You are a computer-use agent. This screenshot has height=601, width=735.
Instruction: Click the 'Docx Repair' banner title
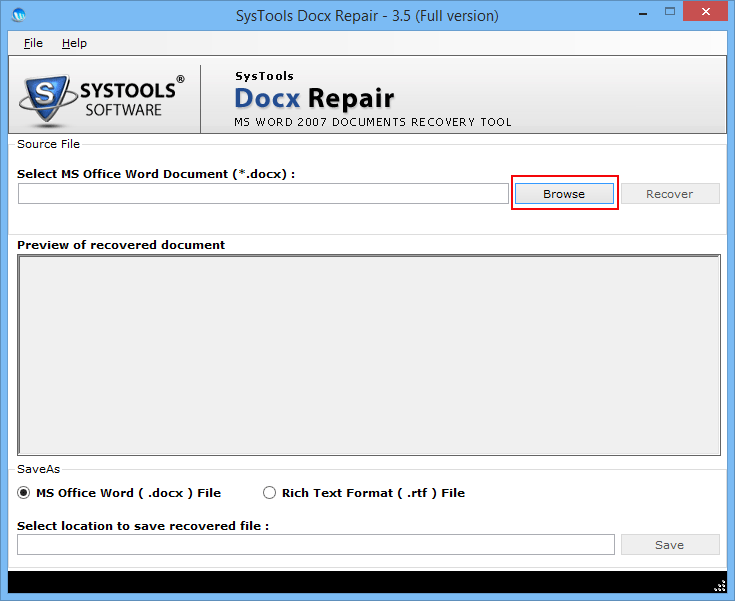315,98
